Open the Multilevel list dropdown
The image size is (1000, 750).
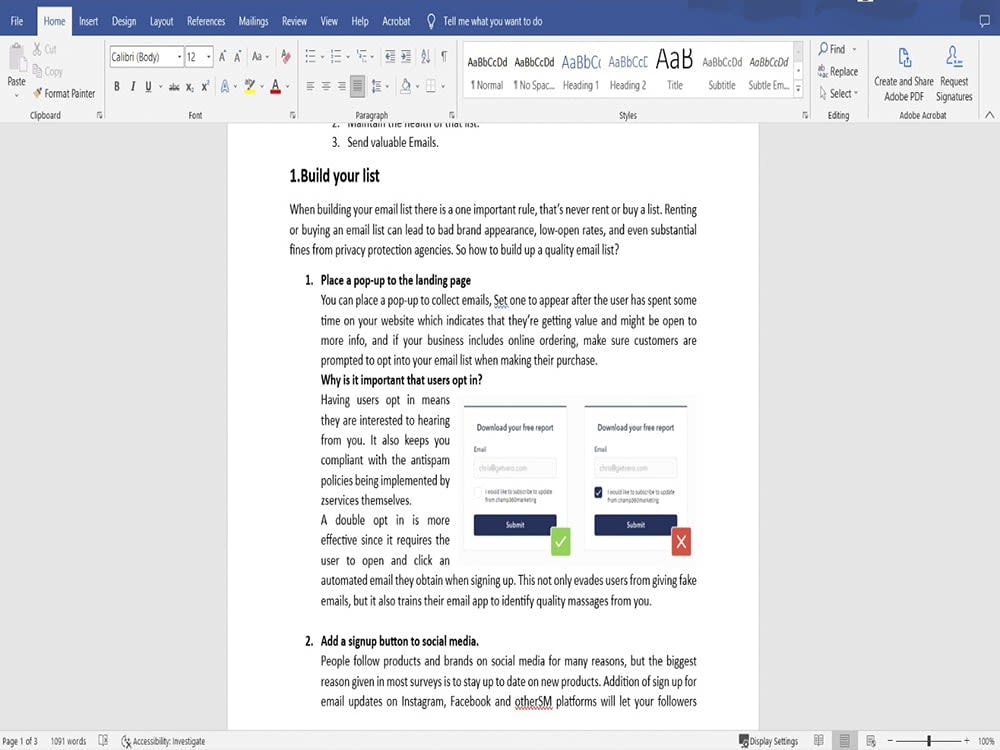coord(372,57)
